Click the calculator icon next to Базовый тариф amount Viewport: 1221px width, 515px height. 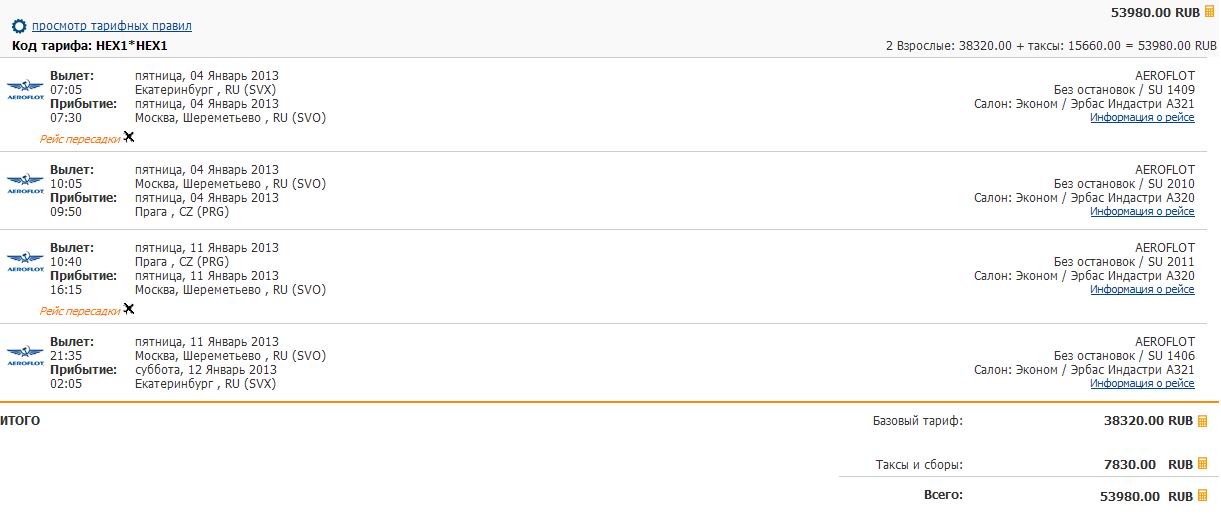pos(1203,421)
